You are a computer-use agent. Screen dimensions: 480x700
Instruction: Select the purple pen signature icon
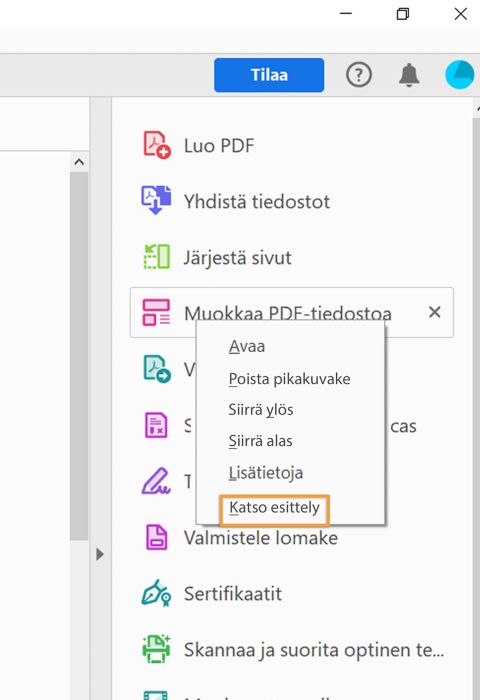[156, 481]
